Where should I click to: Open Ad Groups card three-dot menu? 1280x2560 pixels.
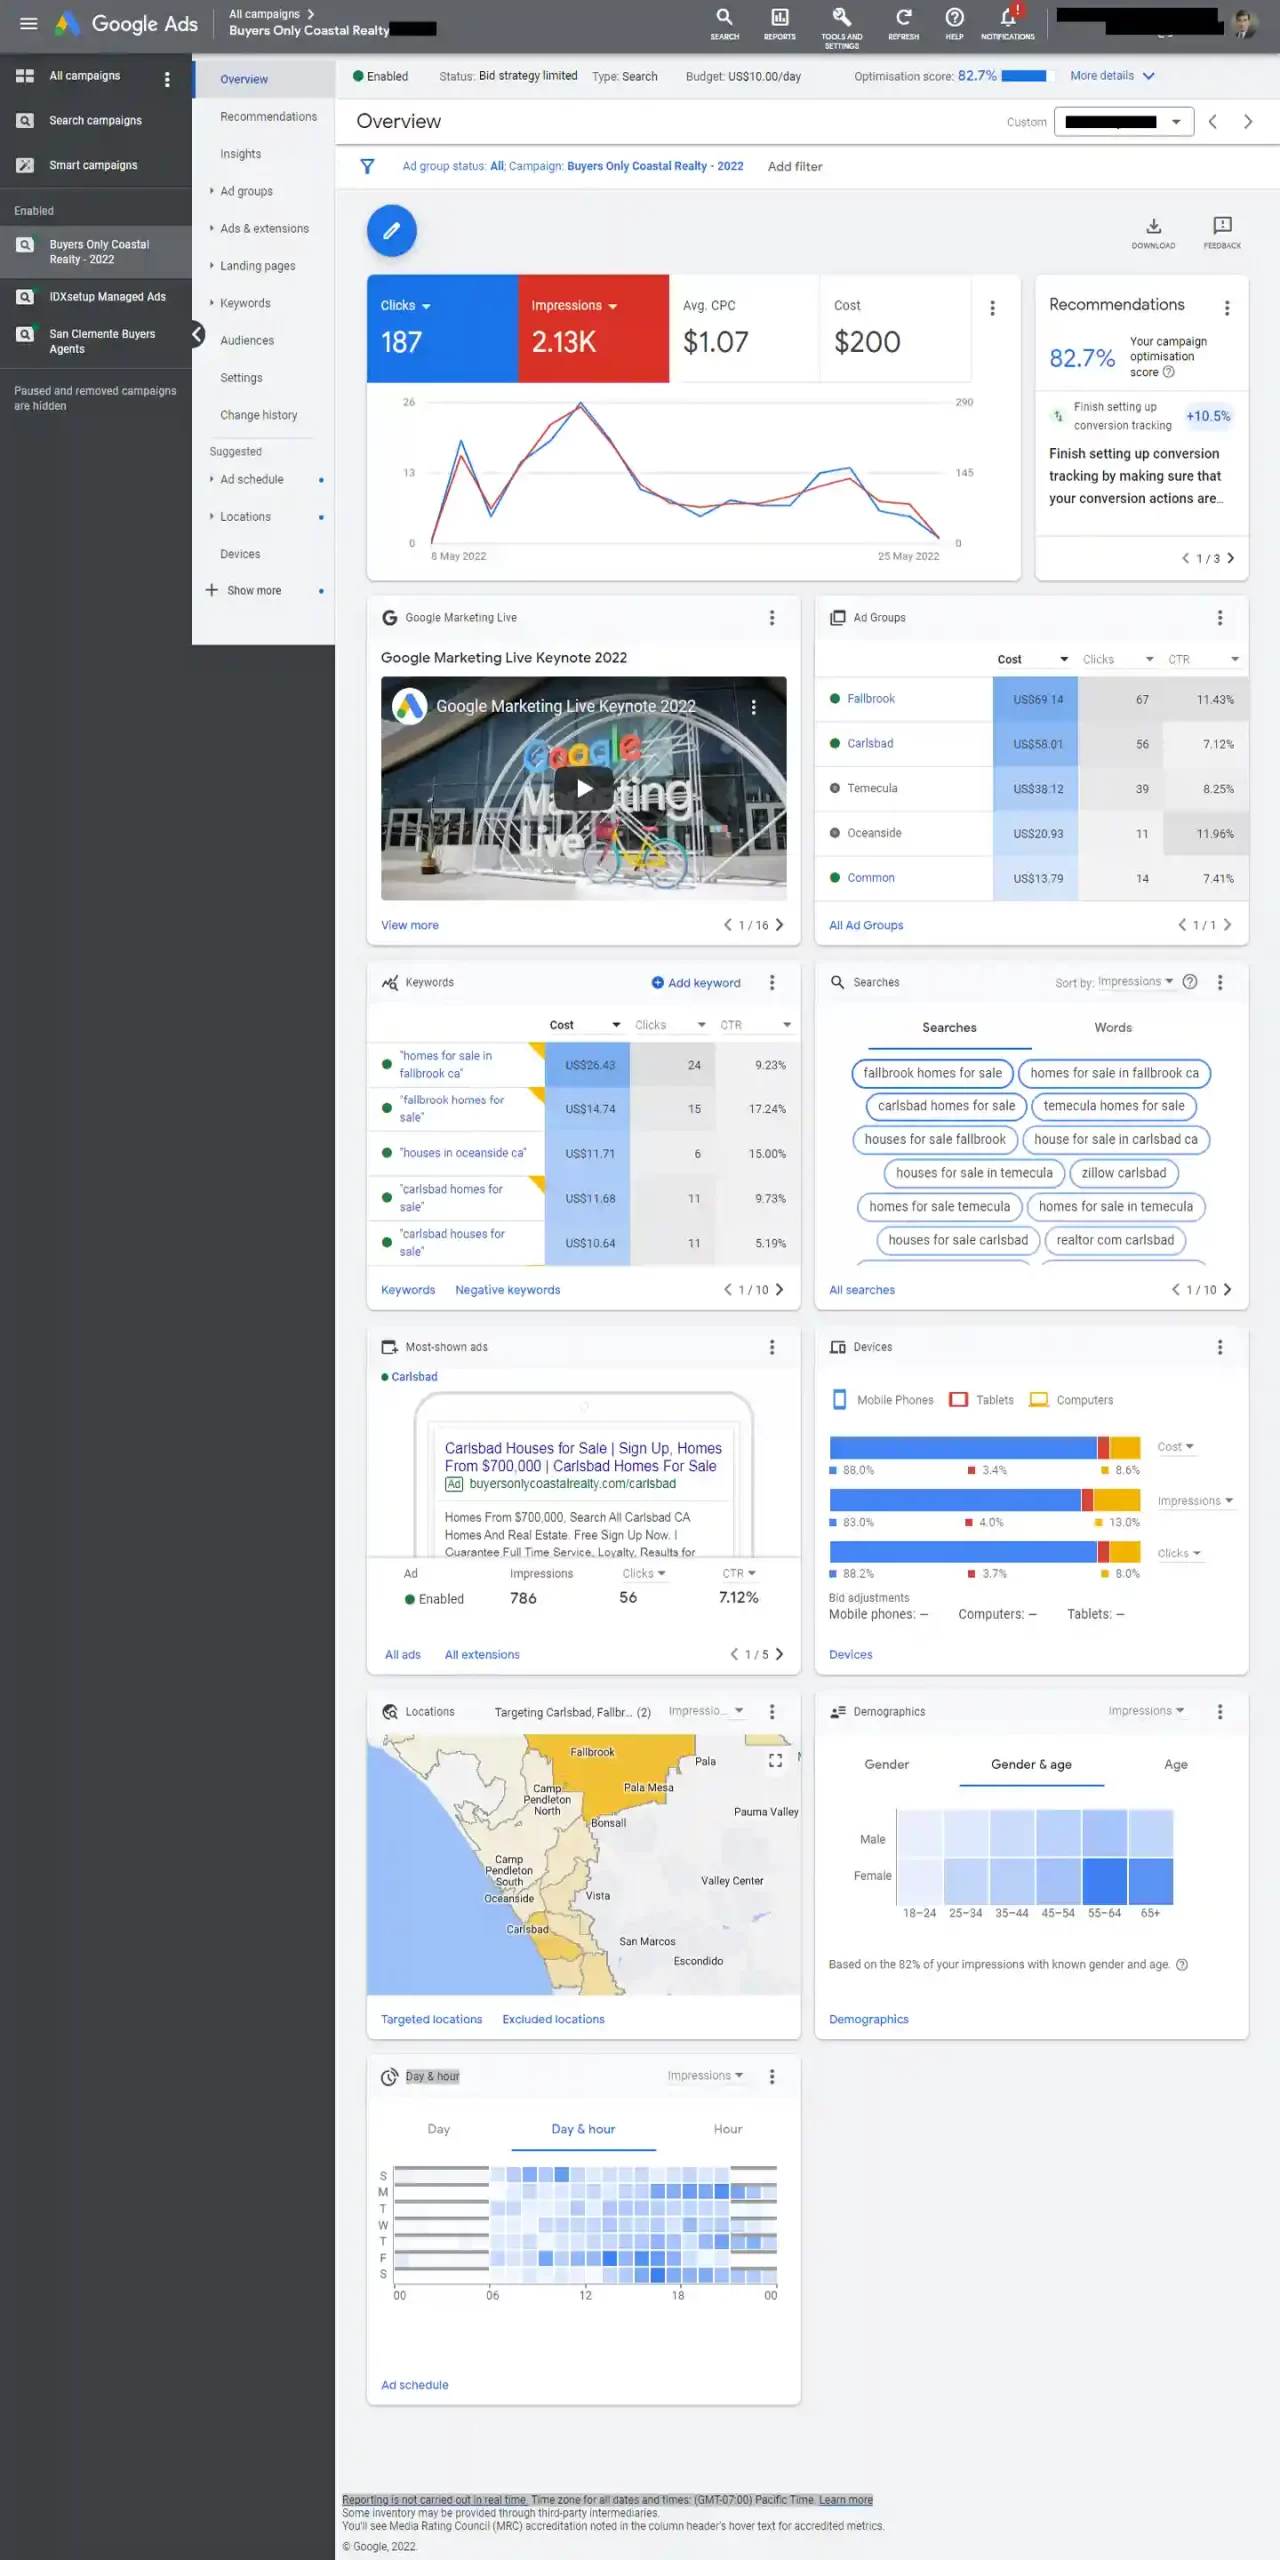coord(1220,618)
